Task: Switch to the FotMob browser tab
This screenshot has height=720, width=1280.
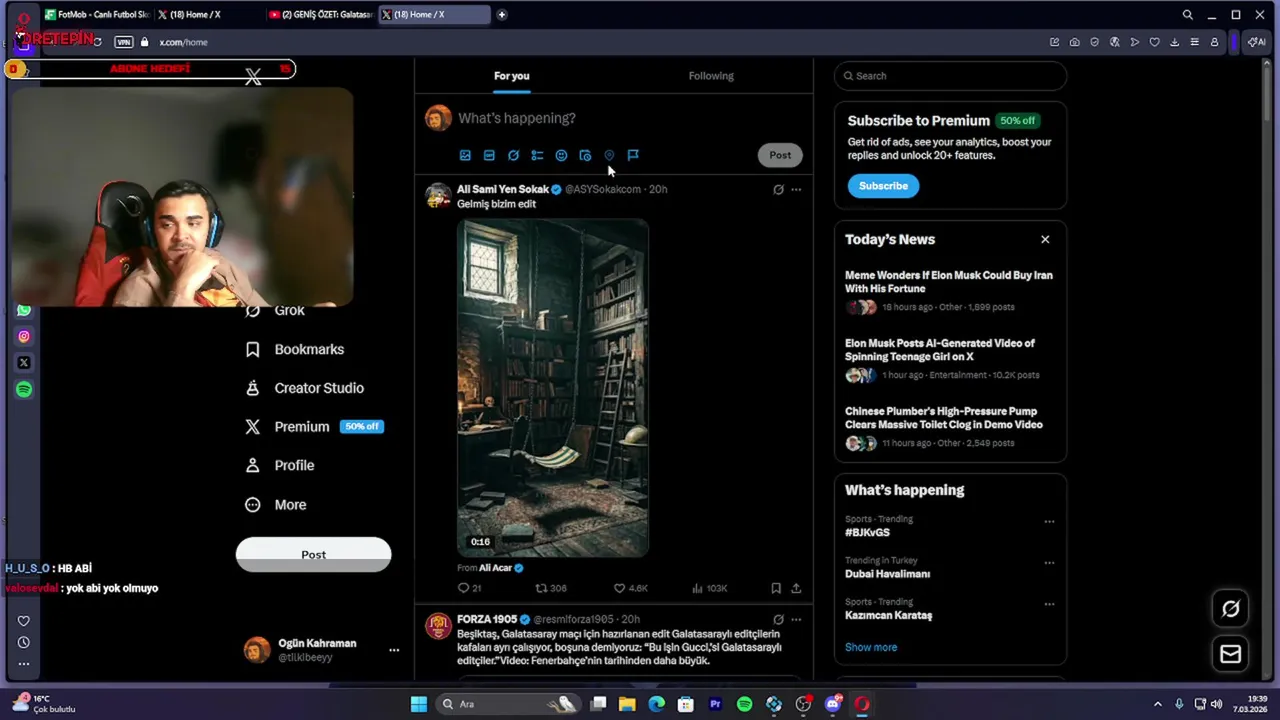Action: tap(96, 15)
